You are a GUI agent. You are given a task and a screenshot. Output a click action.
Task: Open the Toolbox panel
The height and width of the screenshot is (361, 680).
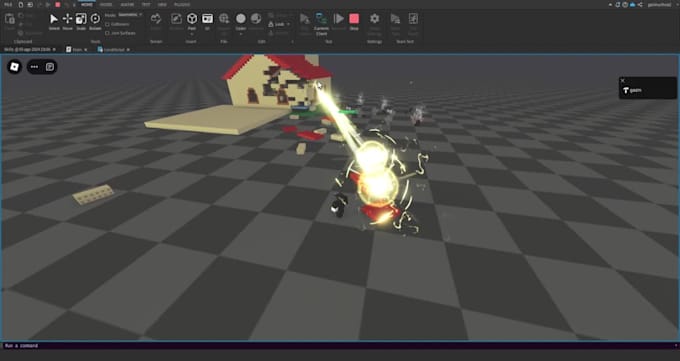176,22
